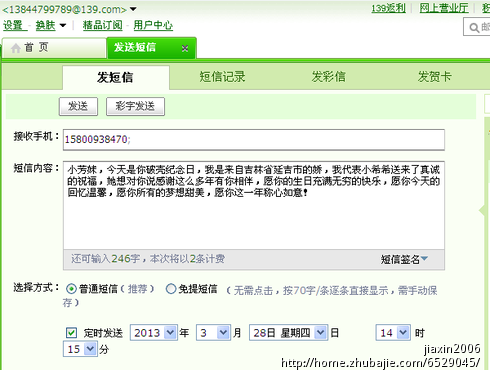Viewport: 490px width, 370px height.
Task: Click the 13844799789@139.com account text
Action: [x=65, y=9]
